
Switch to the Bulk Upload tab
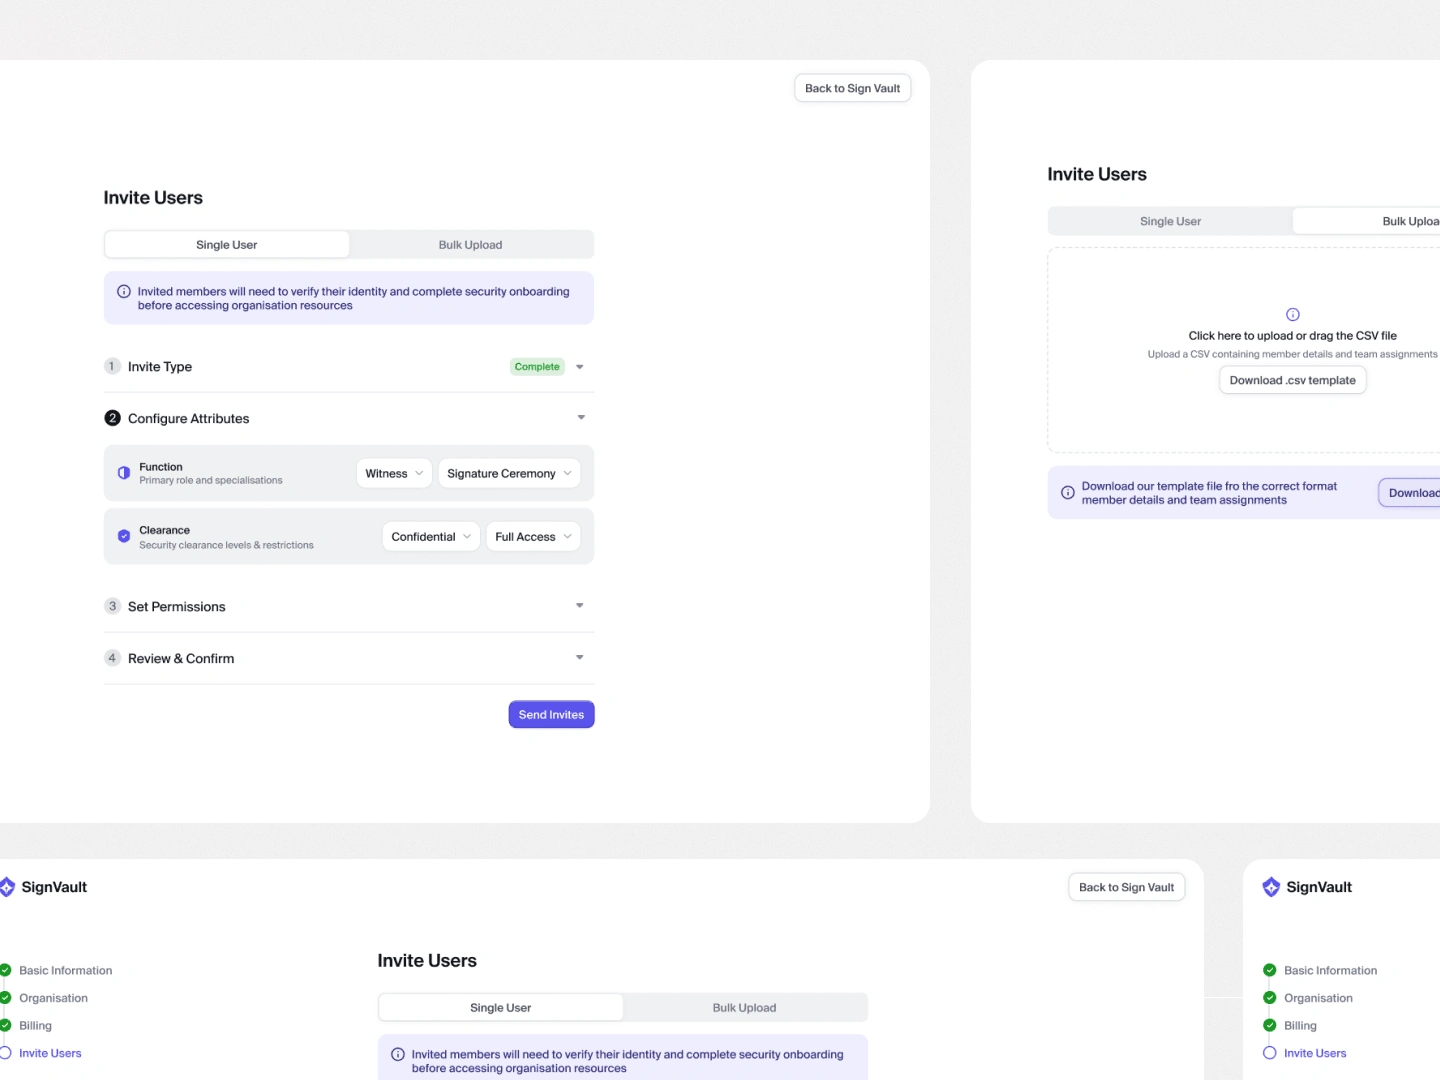tap(470, 245)
